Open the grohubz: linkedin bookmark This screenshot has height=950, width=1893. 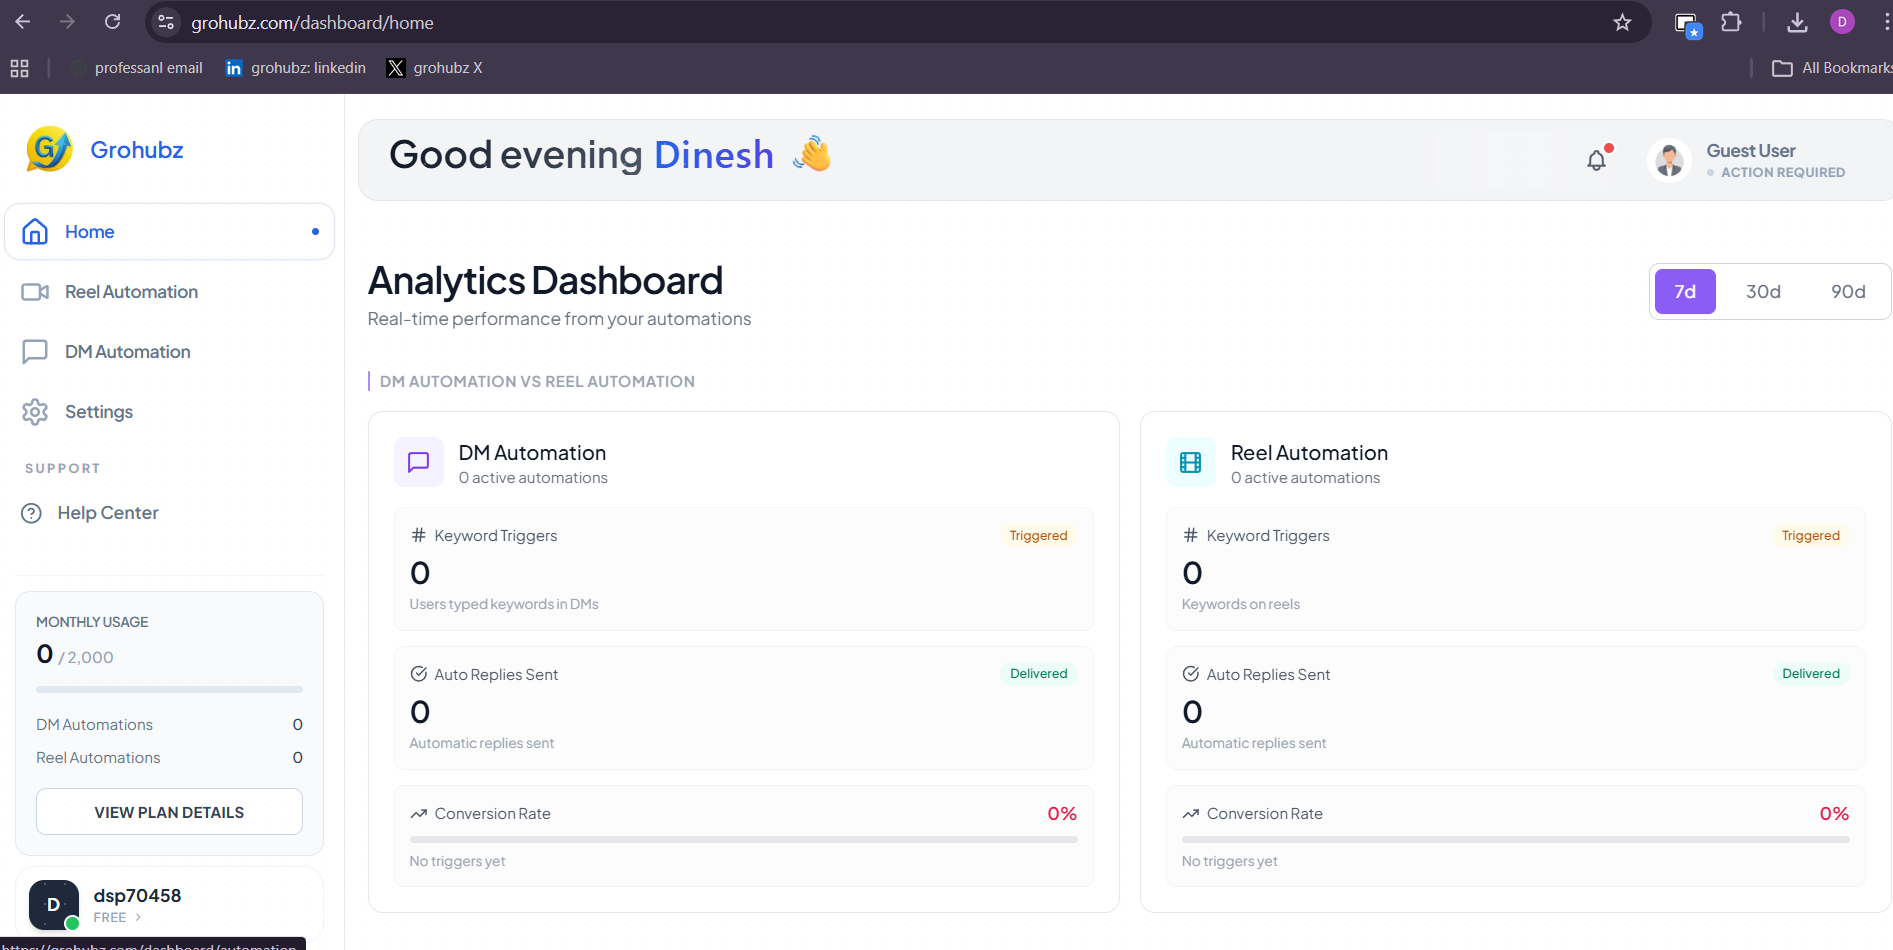click(x=295, y=67)
